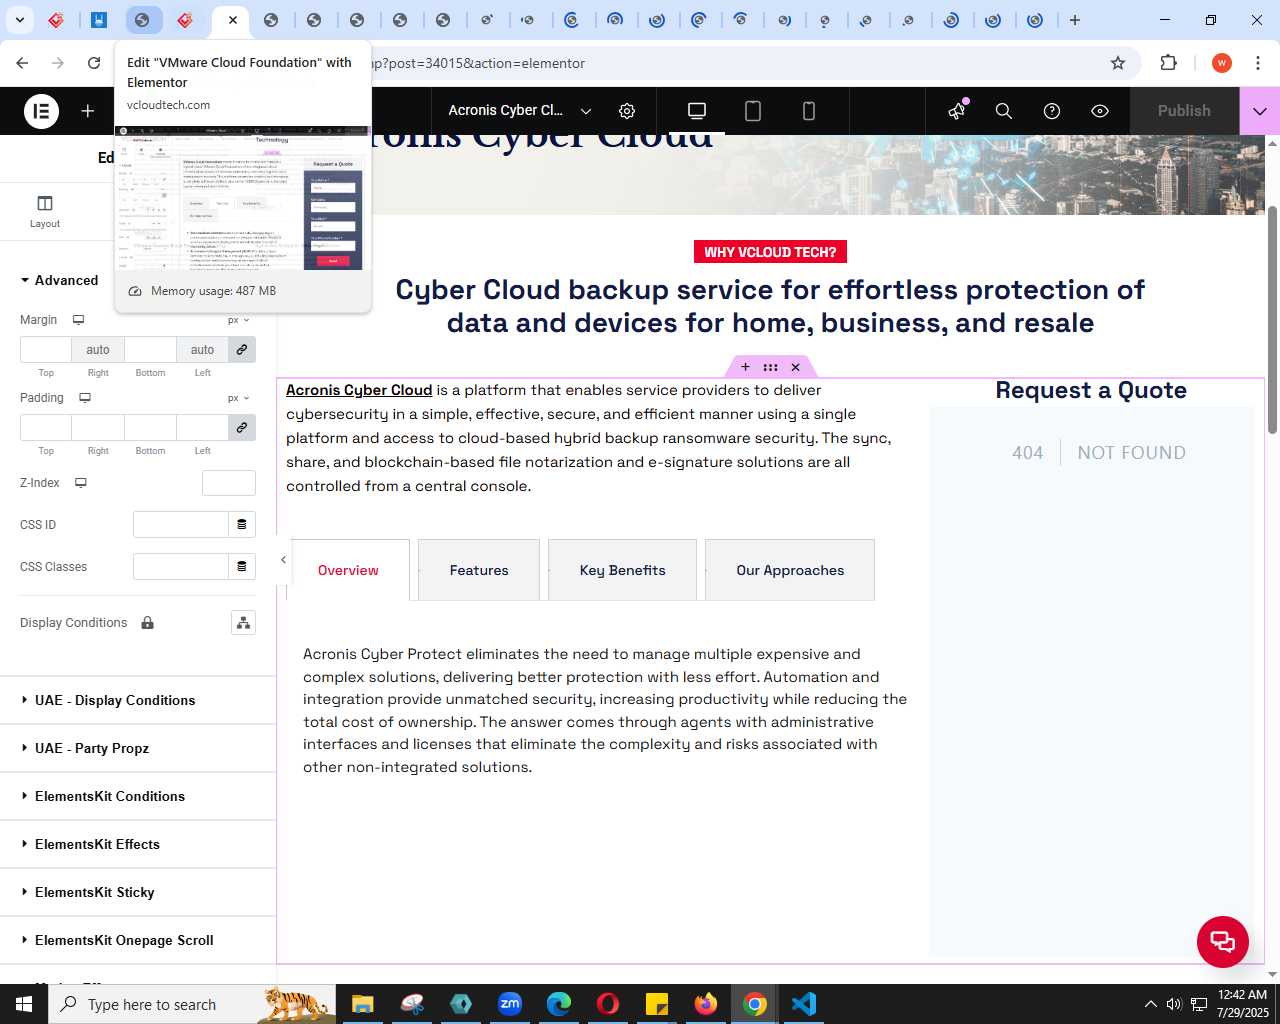Open Visual Studio Code from taskbar
This screenshot has width=1280, height=1024.
(x=803, y=1004)
